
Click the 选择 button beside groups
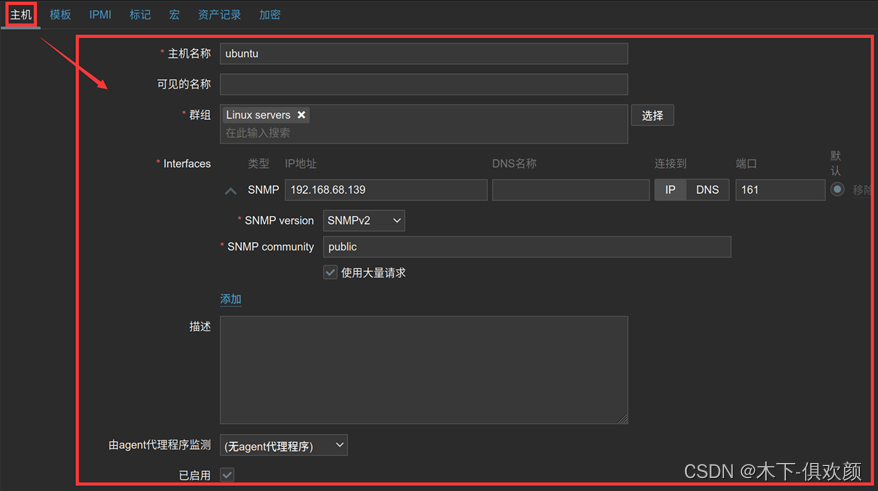[x=652, y=115]
